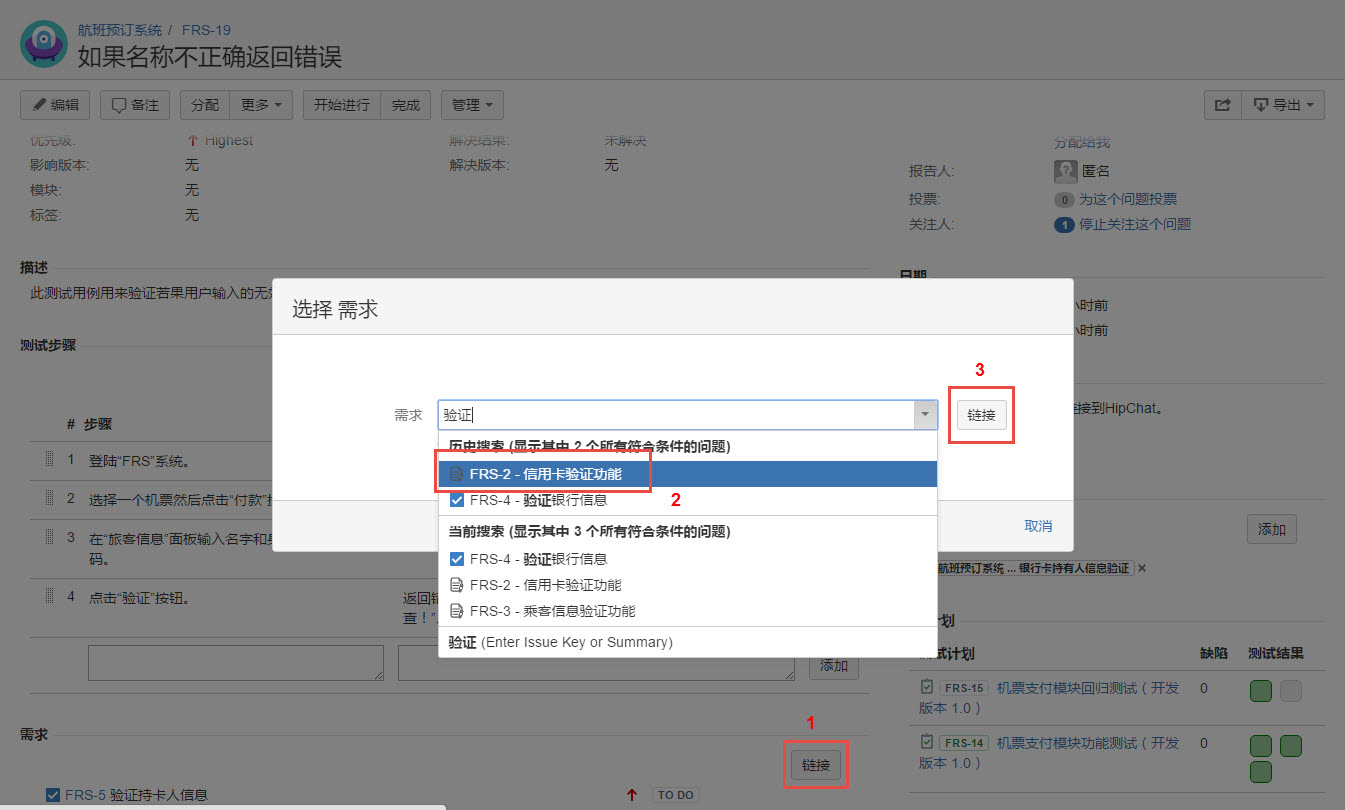Image resolution: width=1345 pixels, height=810 pixels.
Task: Click the 缺陷 column header
Action: click(1213, 654)
